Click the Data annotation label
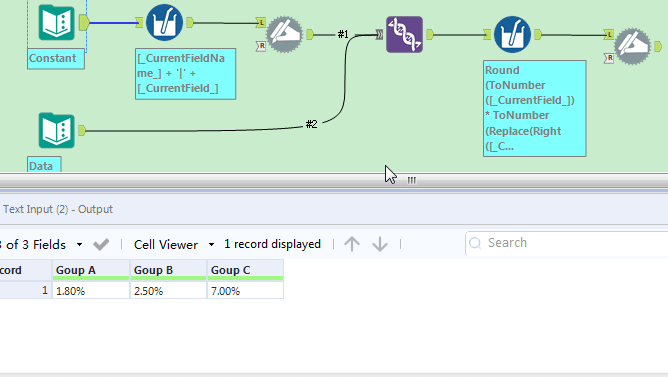This screenshot has width=668, height=377. click(44, 165)
